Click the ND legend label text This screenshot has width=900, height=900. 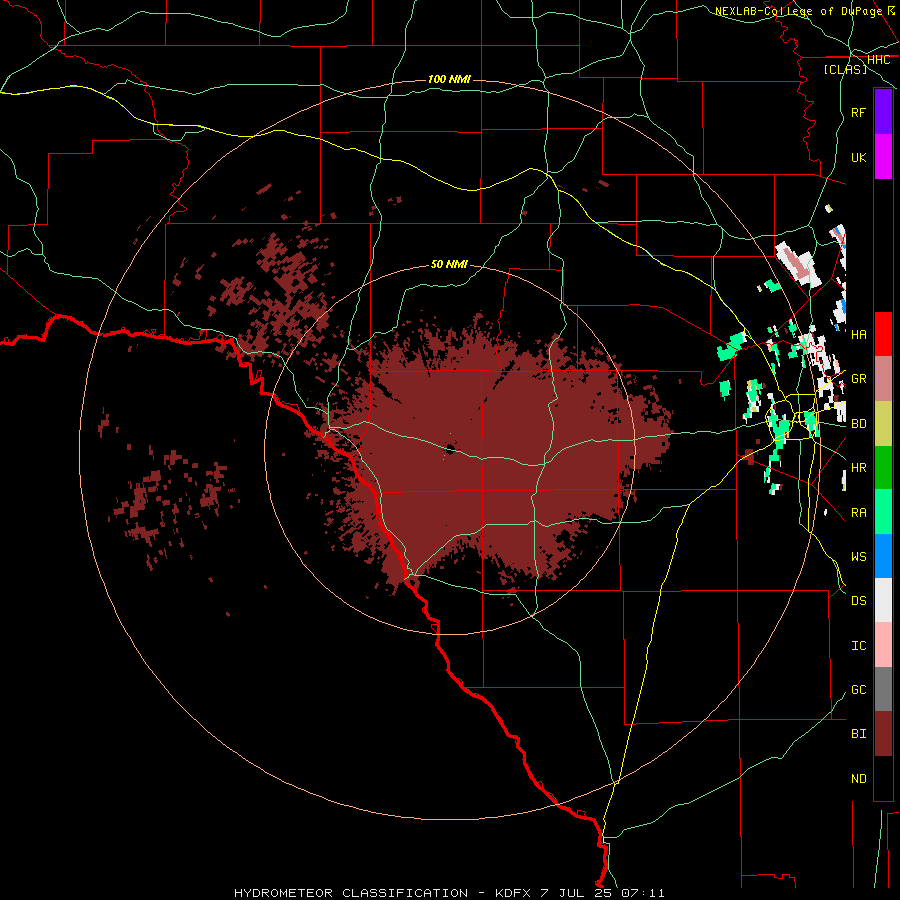point(858,778)
